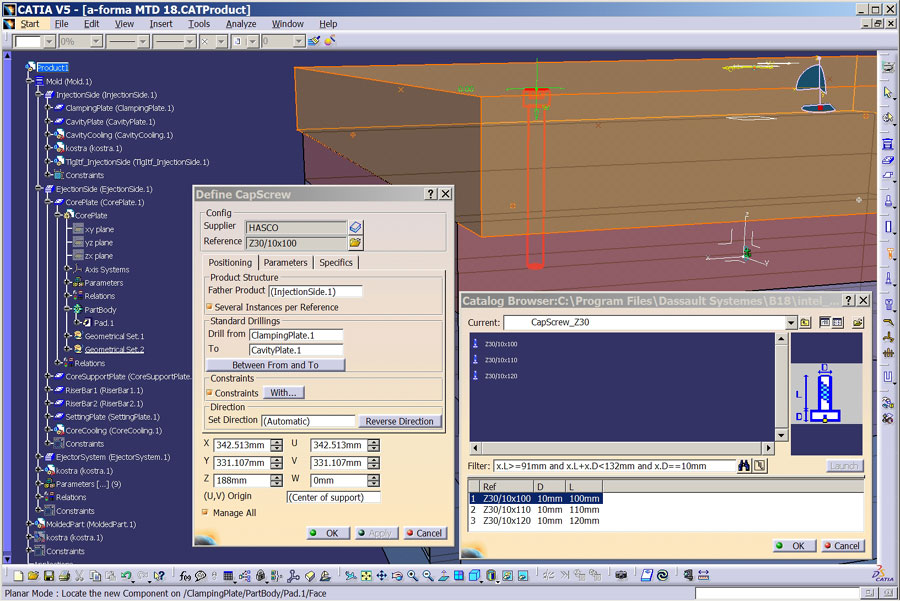Image resolution: width=900 pixels, height=601 pixels.
Task: Switch to the Parameters tab
Action: tap(285, 262)
